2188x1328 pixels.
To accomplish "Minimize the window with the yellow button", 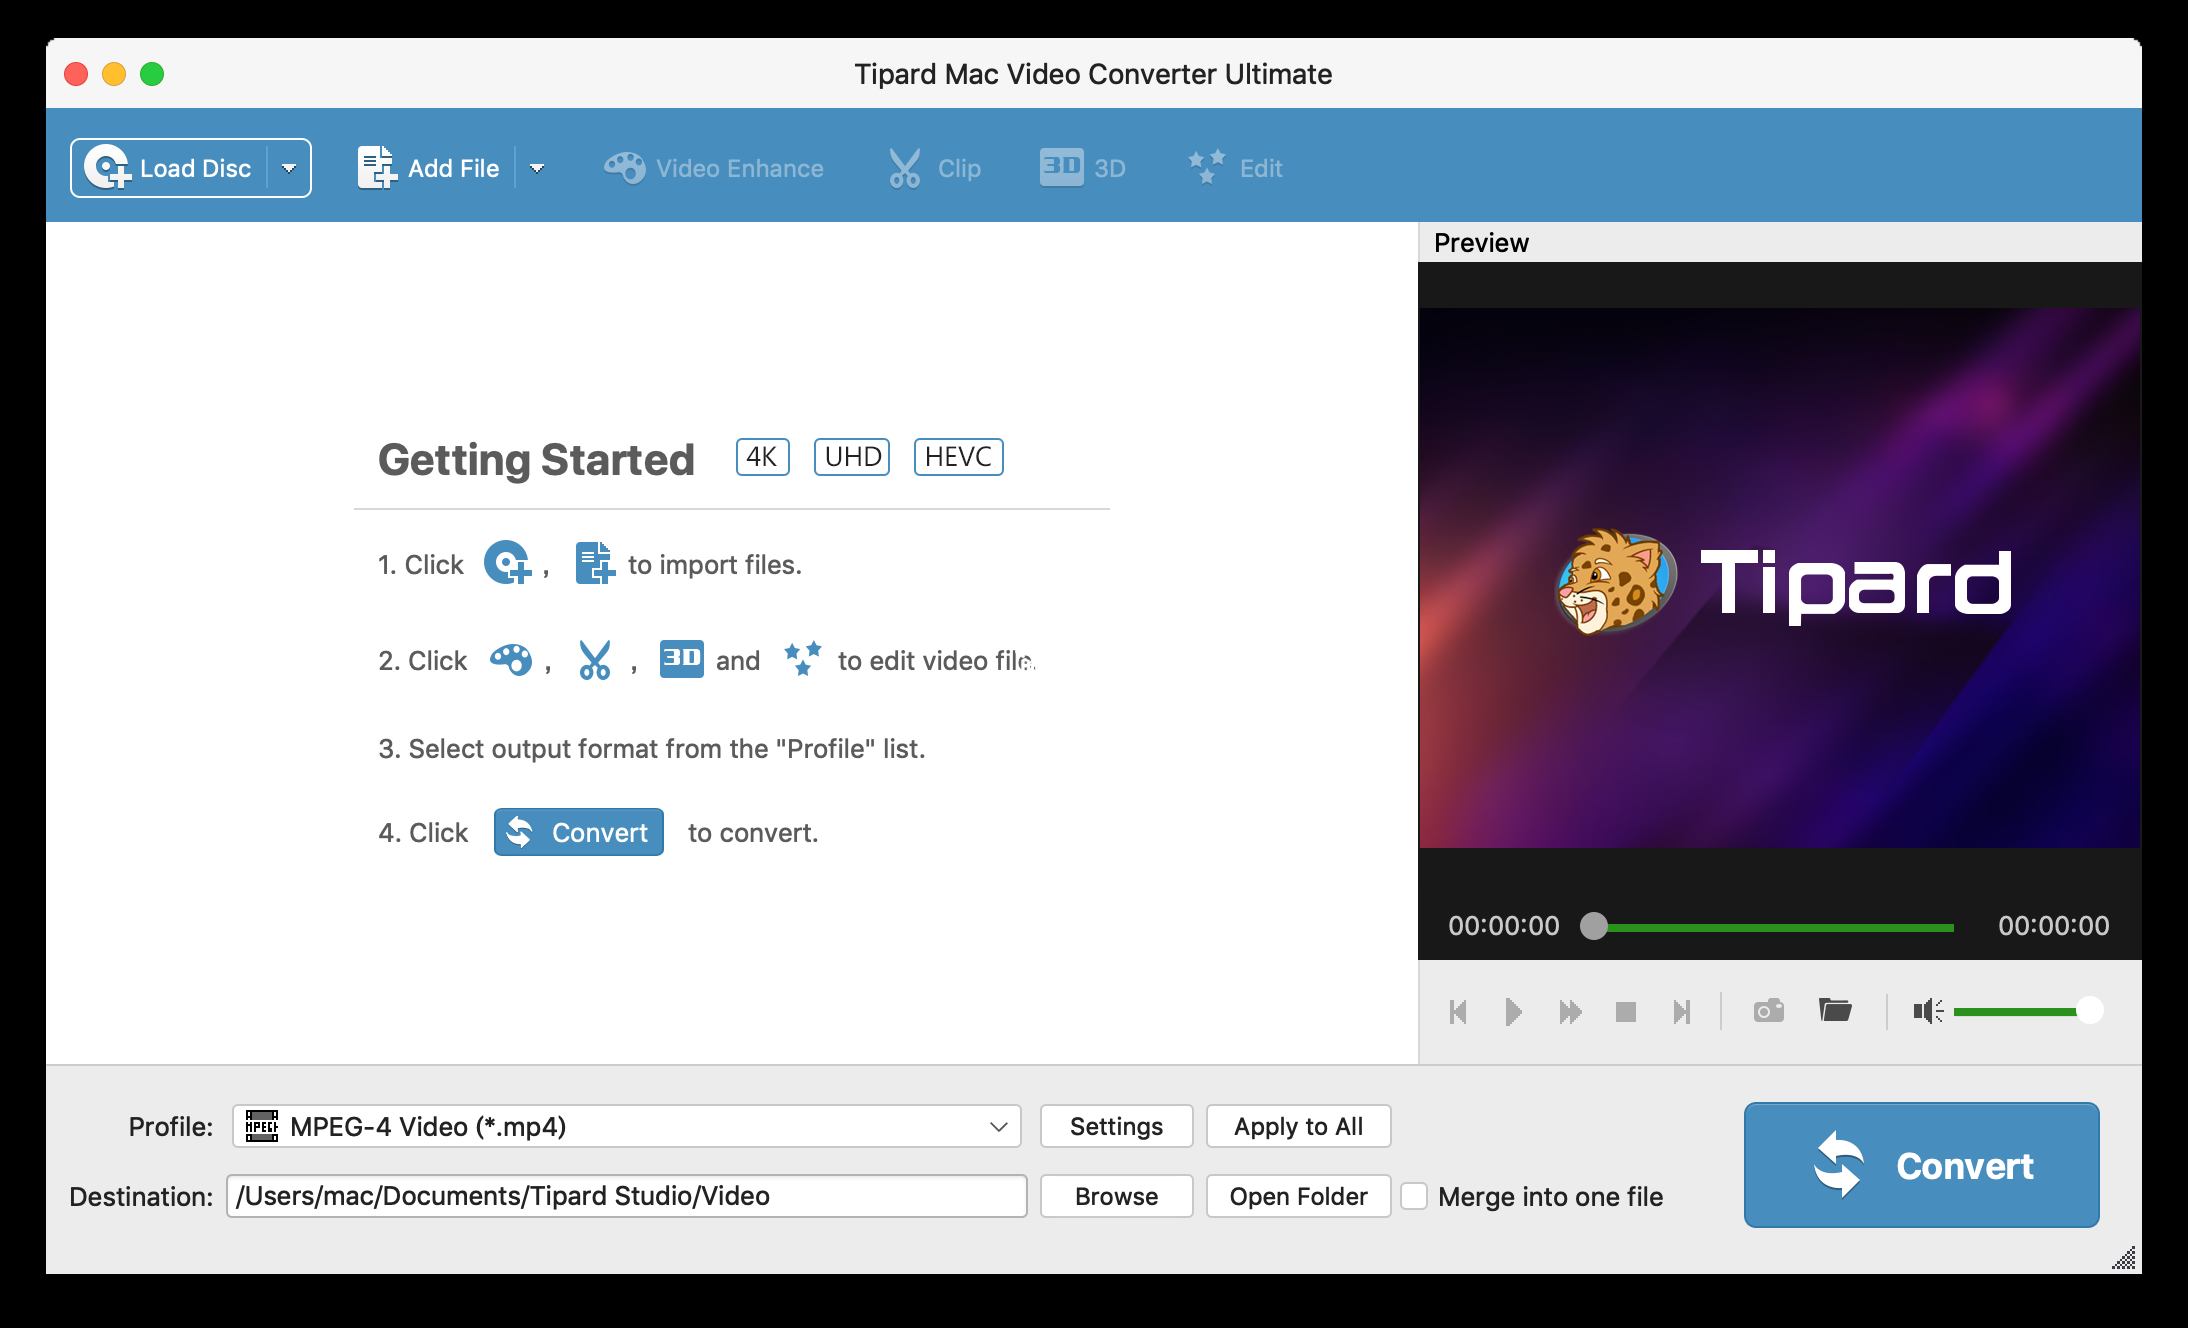I will click(x=114, y=74).
